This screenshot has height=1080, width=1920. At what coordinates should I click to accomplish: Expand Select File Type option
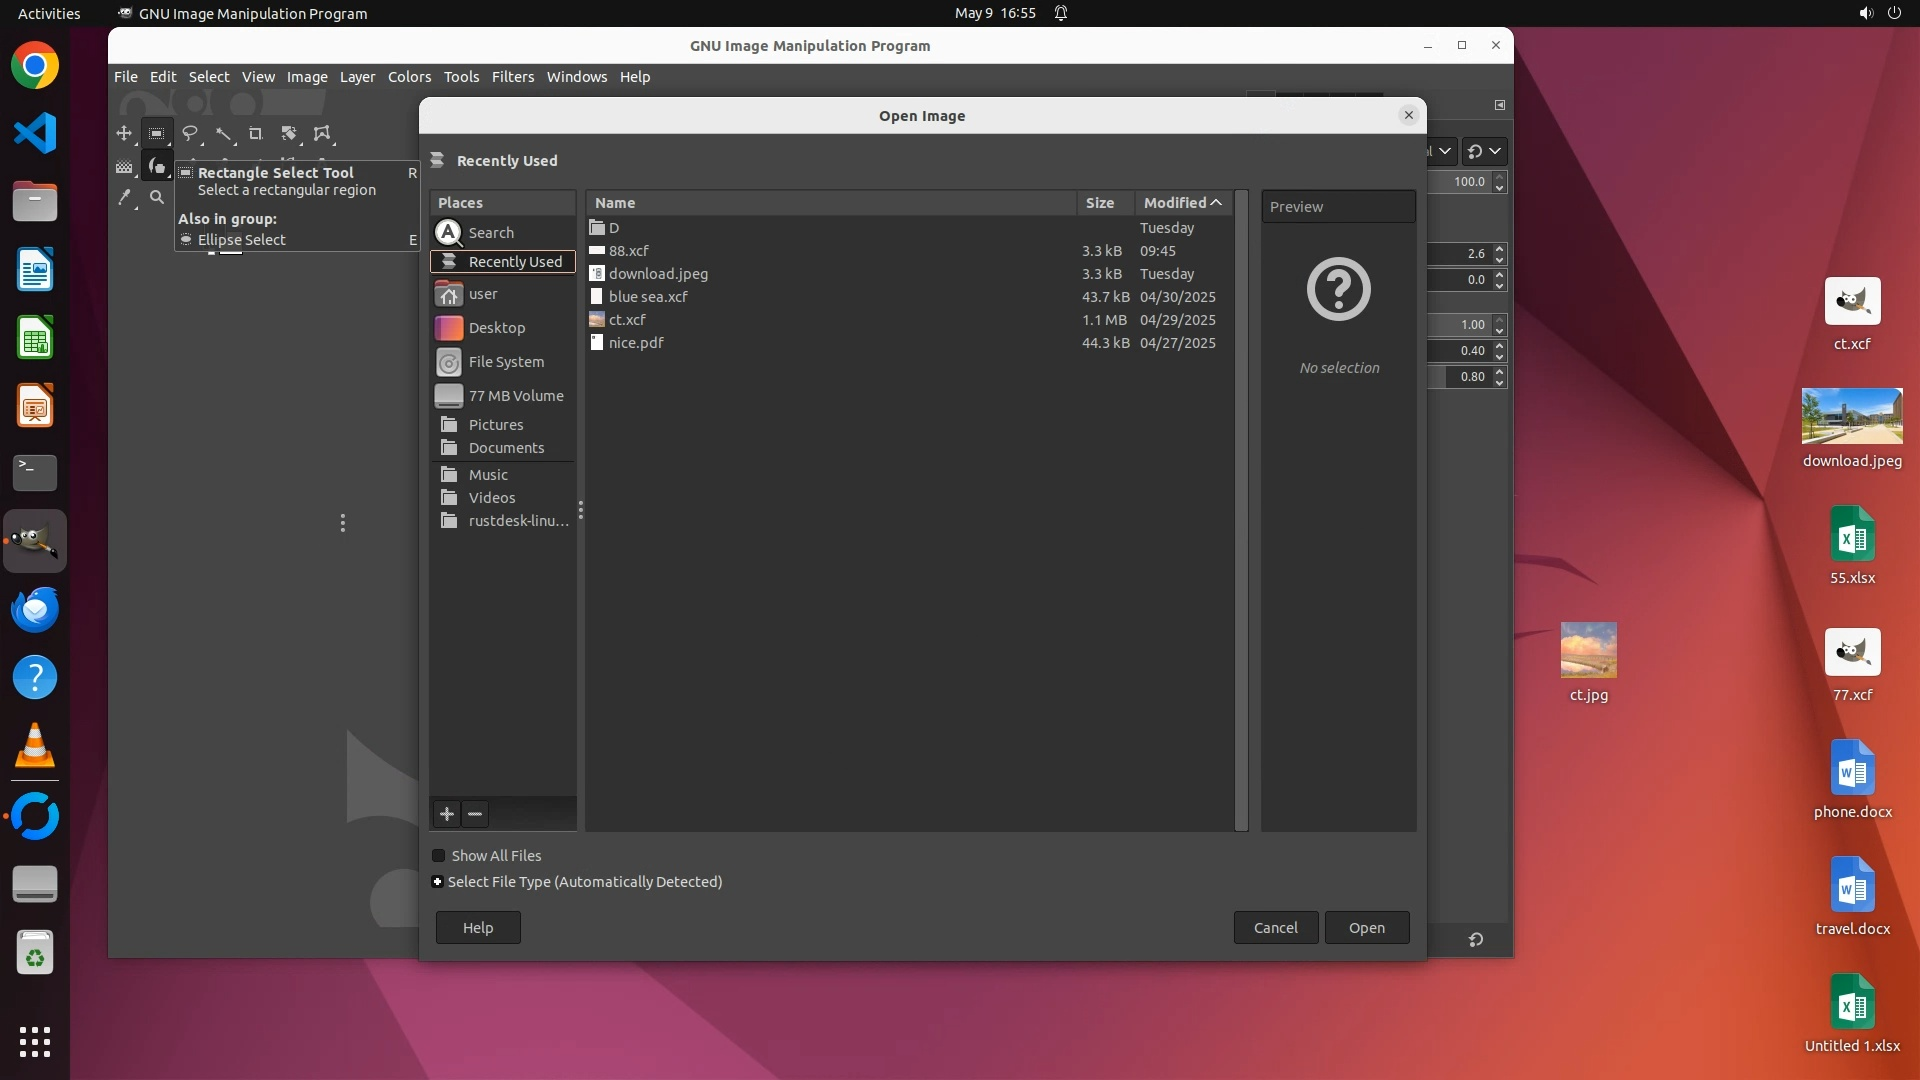[438, 882]
